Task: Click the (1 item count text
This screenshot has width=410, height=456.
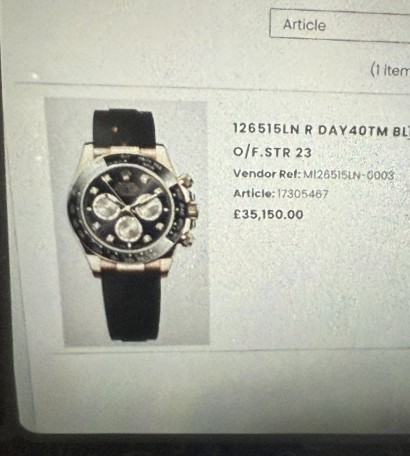Action: click(x=390, y=70)
